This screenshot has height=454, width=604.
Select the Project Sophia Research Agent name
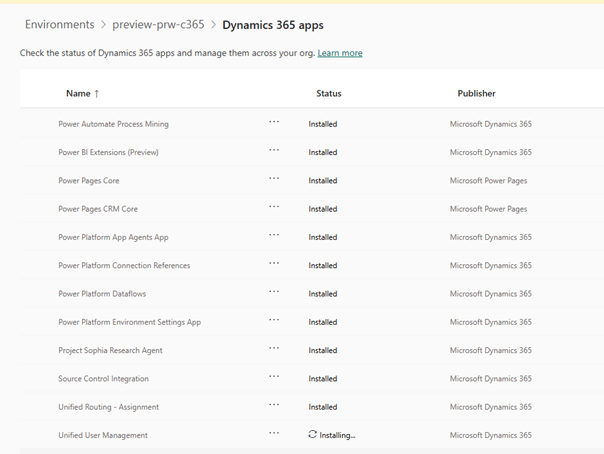pos(110,350)
